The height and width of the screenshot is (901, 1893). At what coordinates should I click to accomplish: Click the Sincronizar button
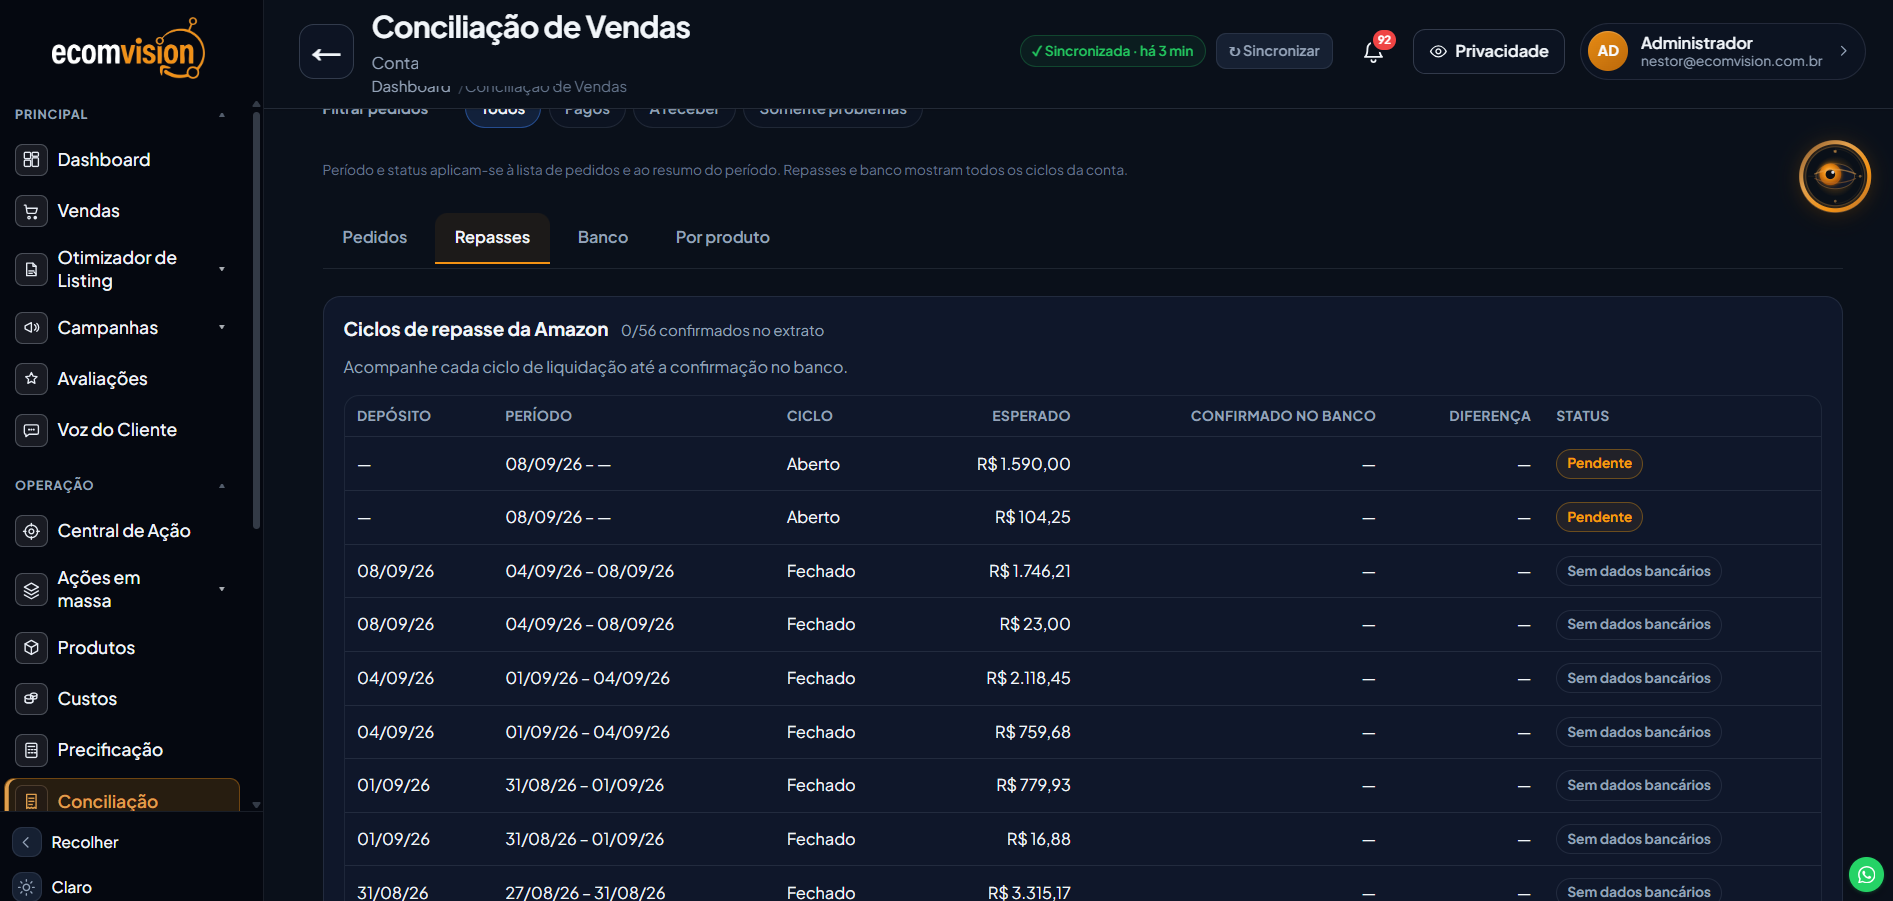click(1274, 51)
